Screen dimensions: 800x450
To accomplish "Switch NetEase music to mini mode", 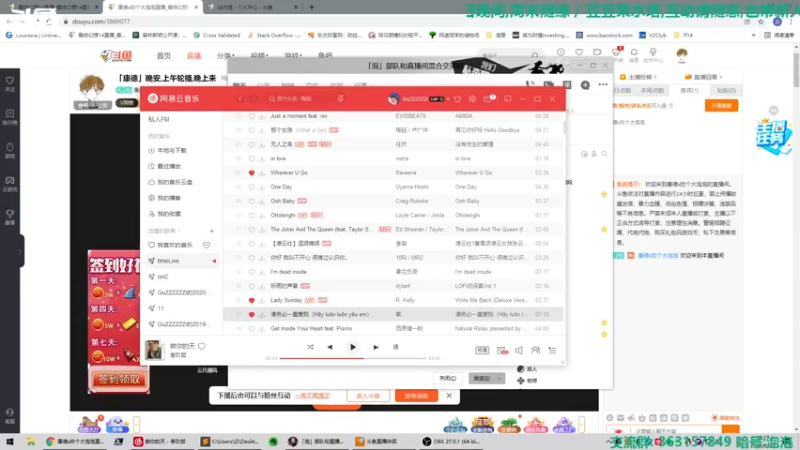I will coord(507,99).
